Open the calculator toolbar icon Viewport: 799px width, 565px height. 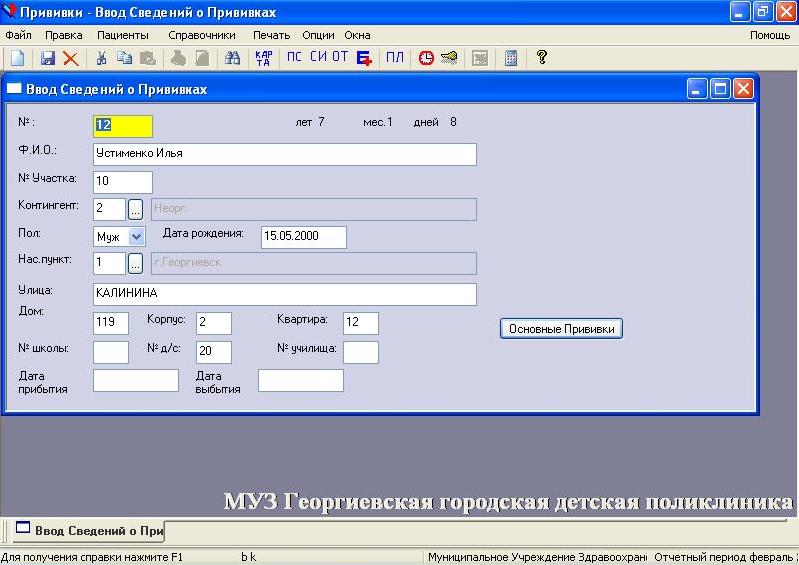(511, 58)
